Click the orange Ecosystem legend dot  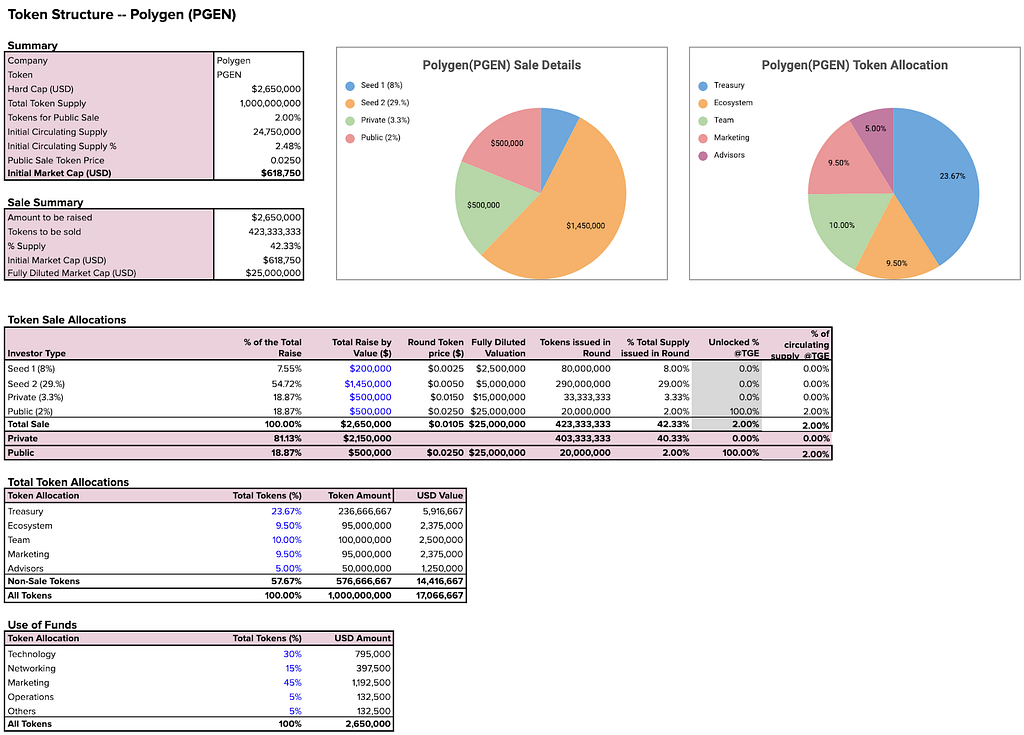[703, 103]
